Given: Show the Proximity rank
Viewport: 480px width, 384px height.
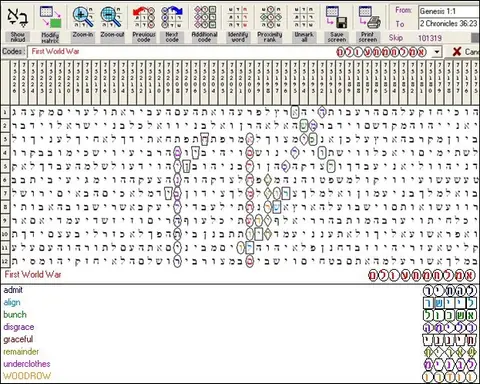Looking at the screenshot, I should tap(270, 17).
